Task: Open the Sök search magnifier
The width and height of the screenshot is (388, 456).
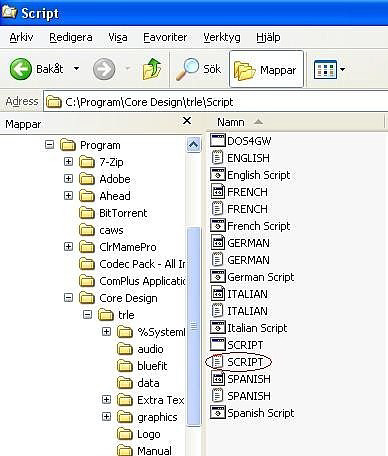Action: click(x=187, y=69)
